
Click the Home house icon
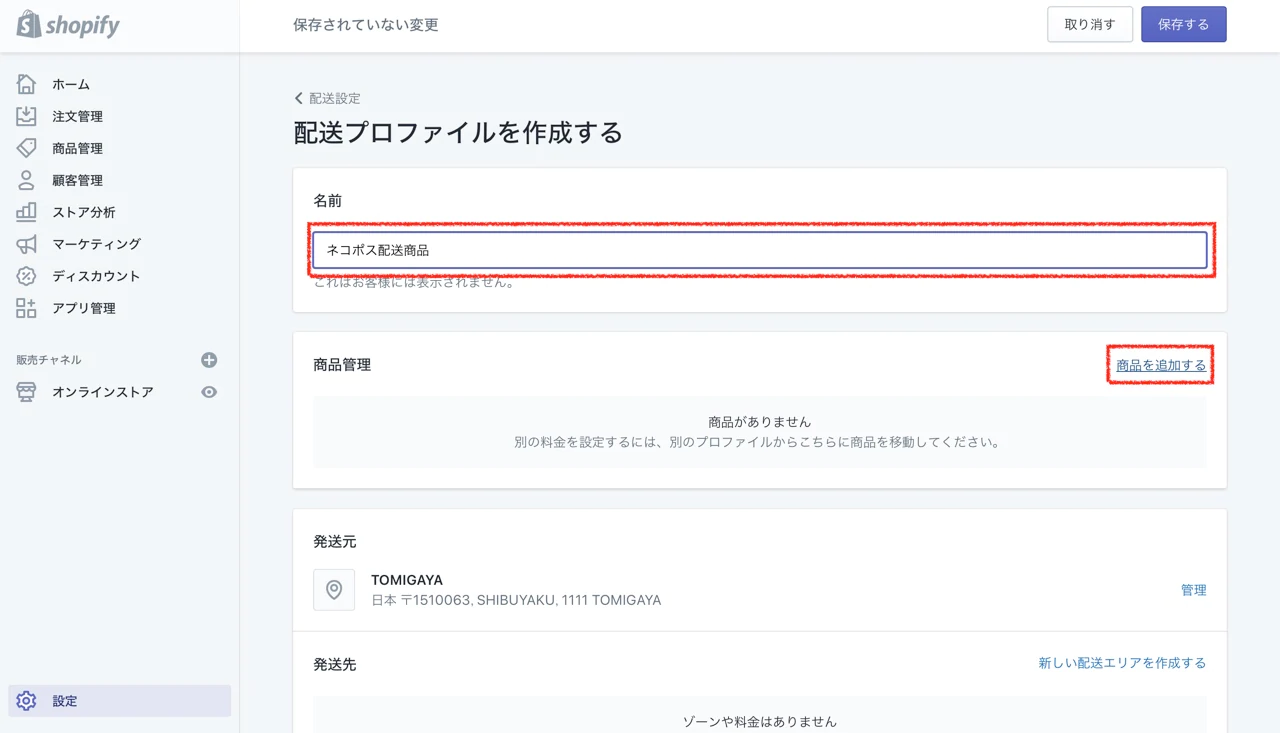pyautogui.click(x=26, y=84)
